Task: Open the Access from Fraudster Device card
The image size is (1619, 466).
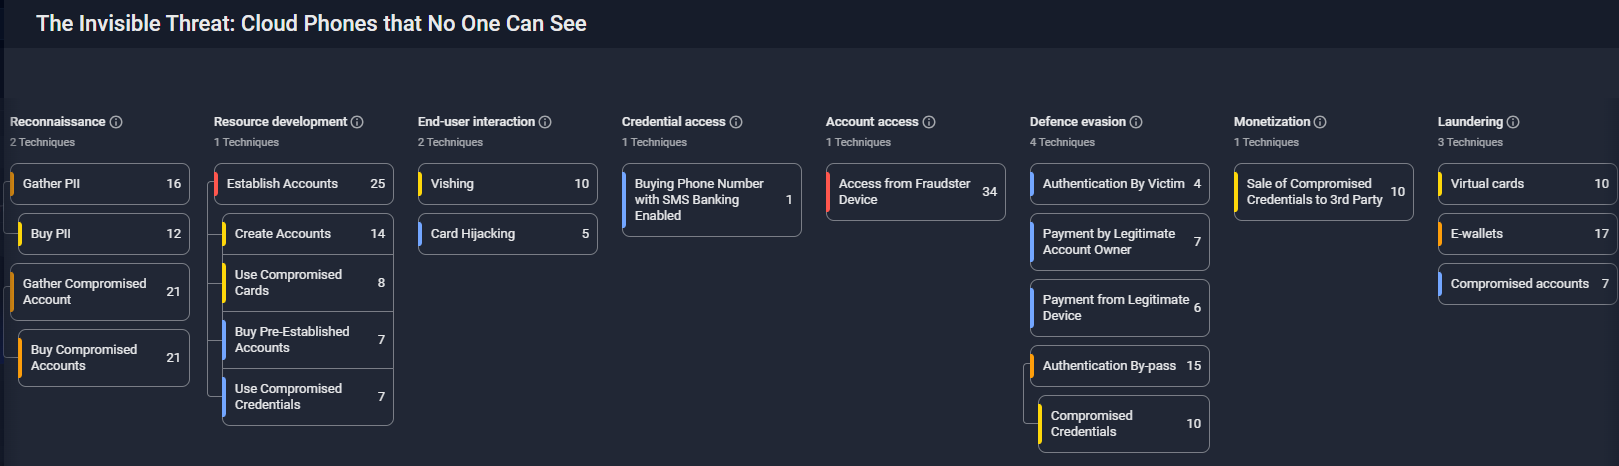Action: click(x=916, y=192)
